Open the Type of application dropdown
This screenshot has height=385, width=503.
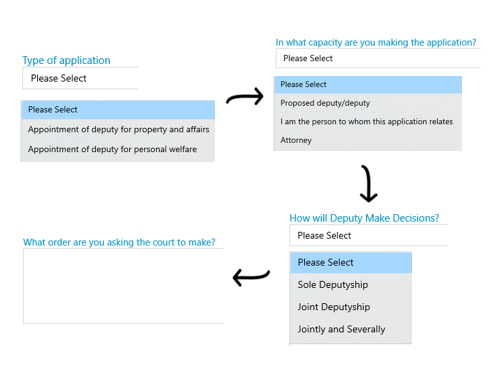click(x=80, y=78)
